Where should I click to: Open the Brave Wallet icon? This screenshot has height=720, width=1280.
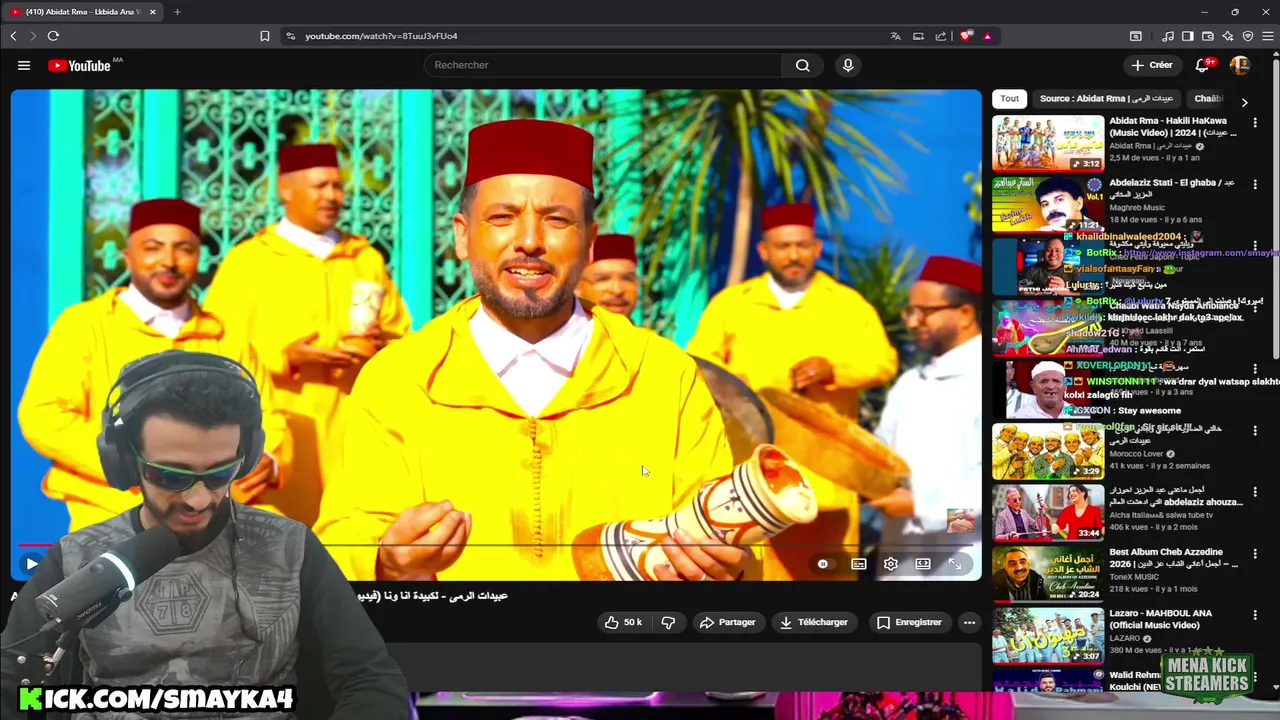pos(1208,36)
